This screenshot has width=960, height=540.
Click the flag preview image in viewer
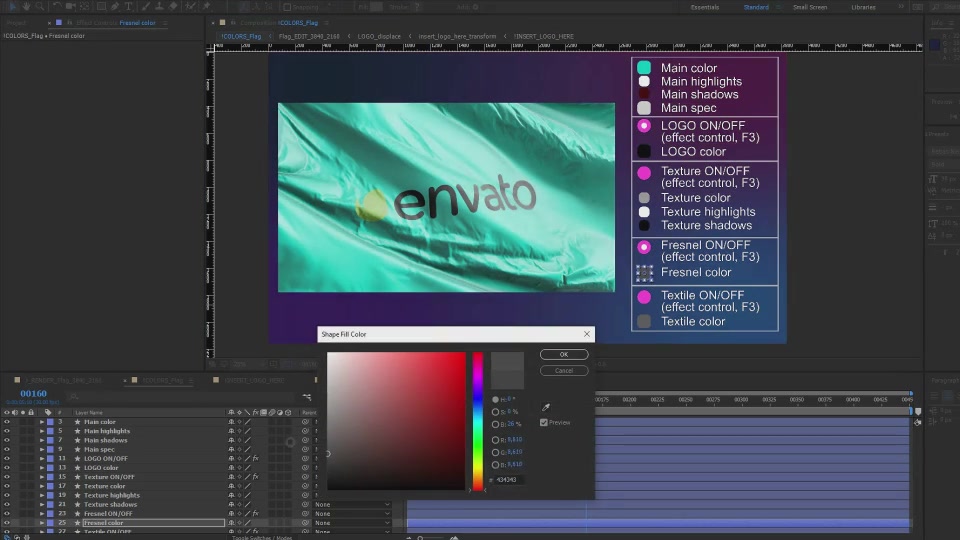click(446, 197)
